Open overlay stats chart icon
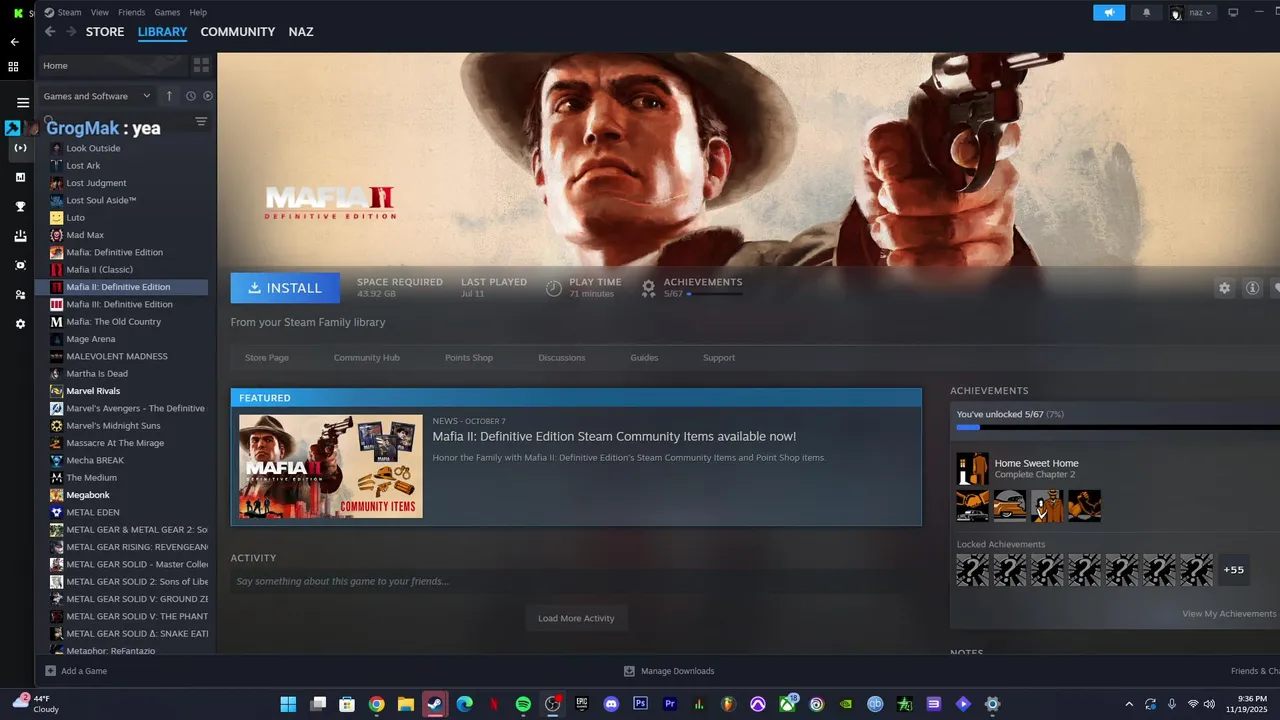Screen dimensions: 1280x720 20,177
